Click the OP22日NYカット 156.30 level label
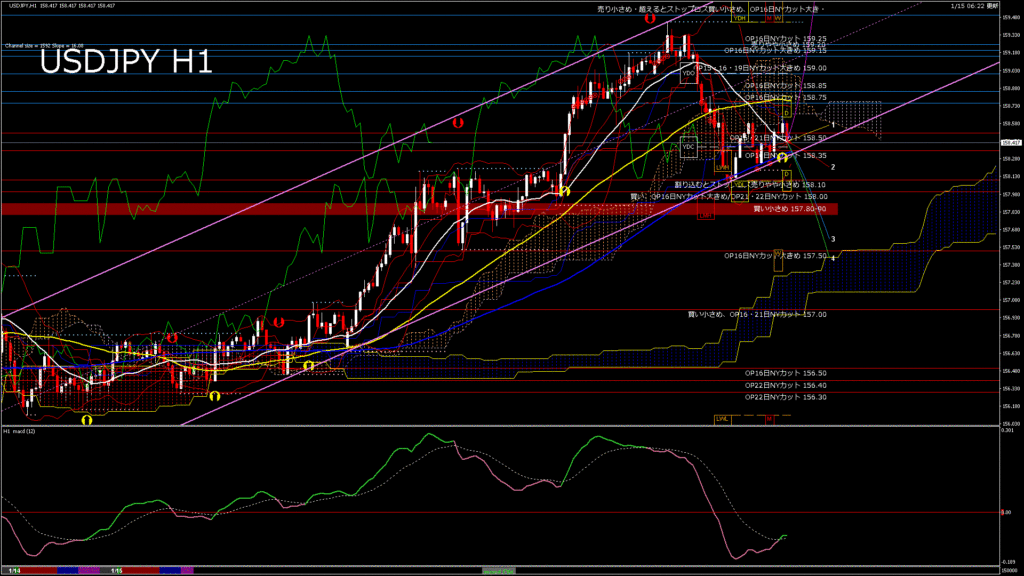Image resolution: width=1024 pixels, height=576 pixels. (x=786, y=397)
